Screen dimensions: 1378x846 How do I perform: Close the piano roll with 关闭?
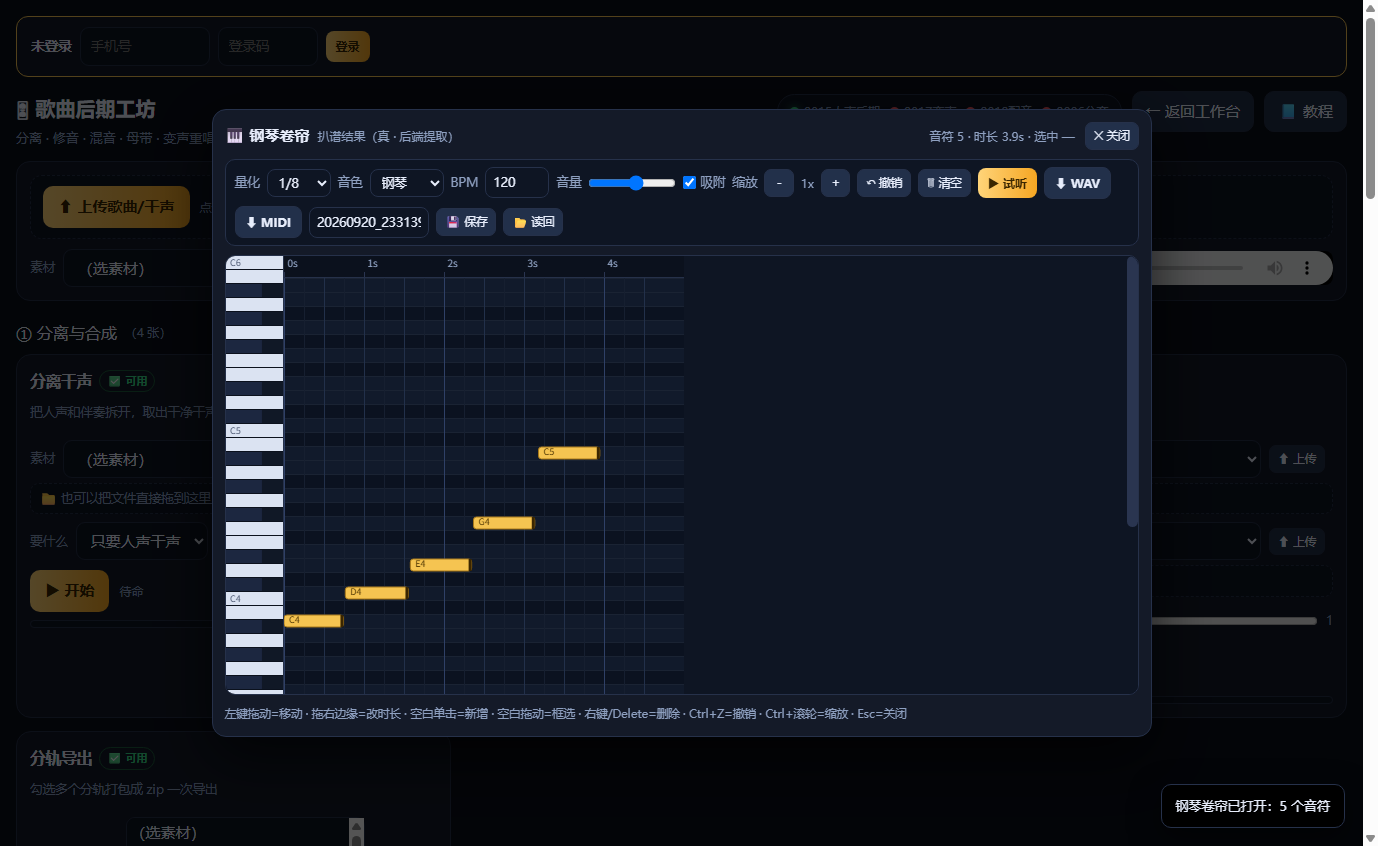[1111, 136]
